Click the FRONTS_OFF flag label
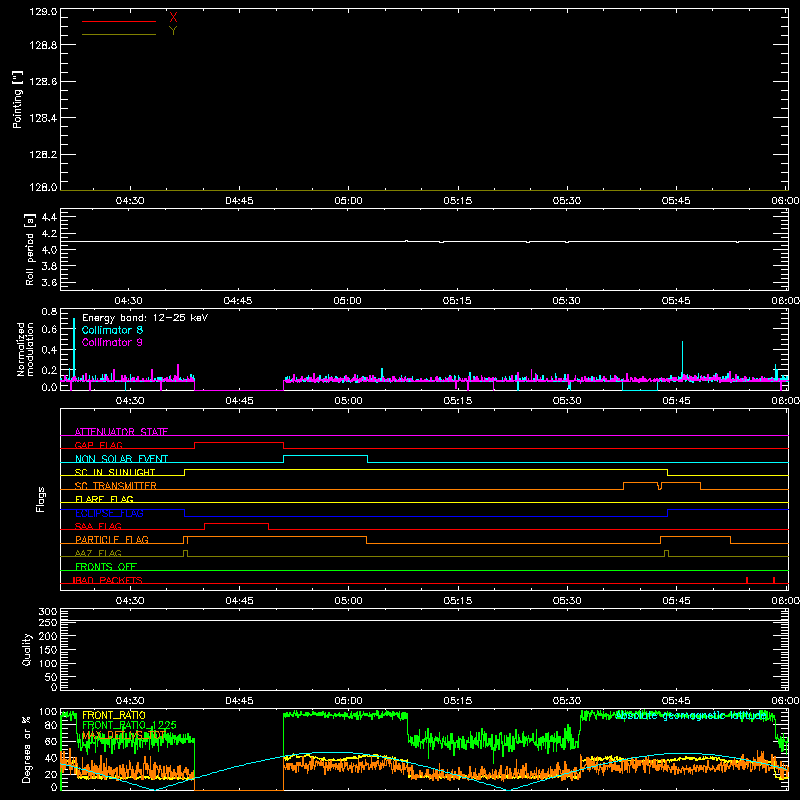This screenshot has width=800, height=800. click(106, 567)
